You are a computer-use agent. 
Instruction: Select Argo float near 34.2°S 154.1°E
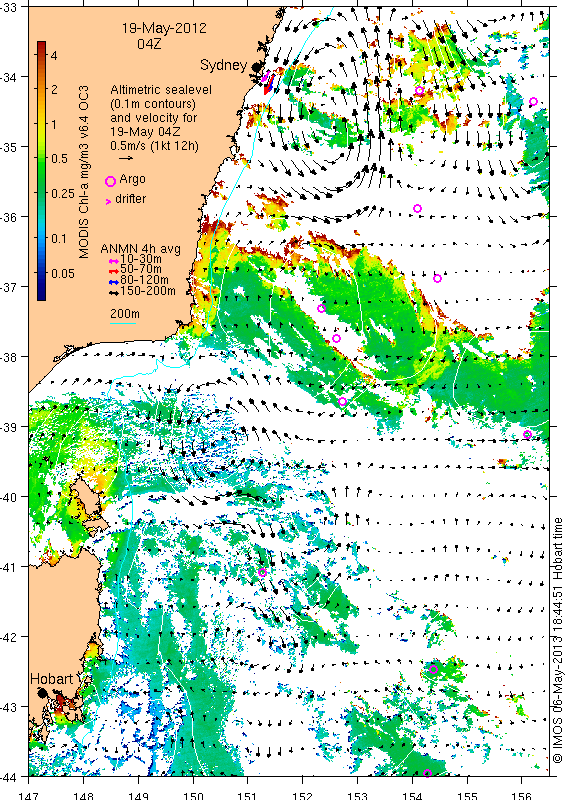pyautogui.click(x=419, y=91)
